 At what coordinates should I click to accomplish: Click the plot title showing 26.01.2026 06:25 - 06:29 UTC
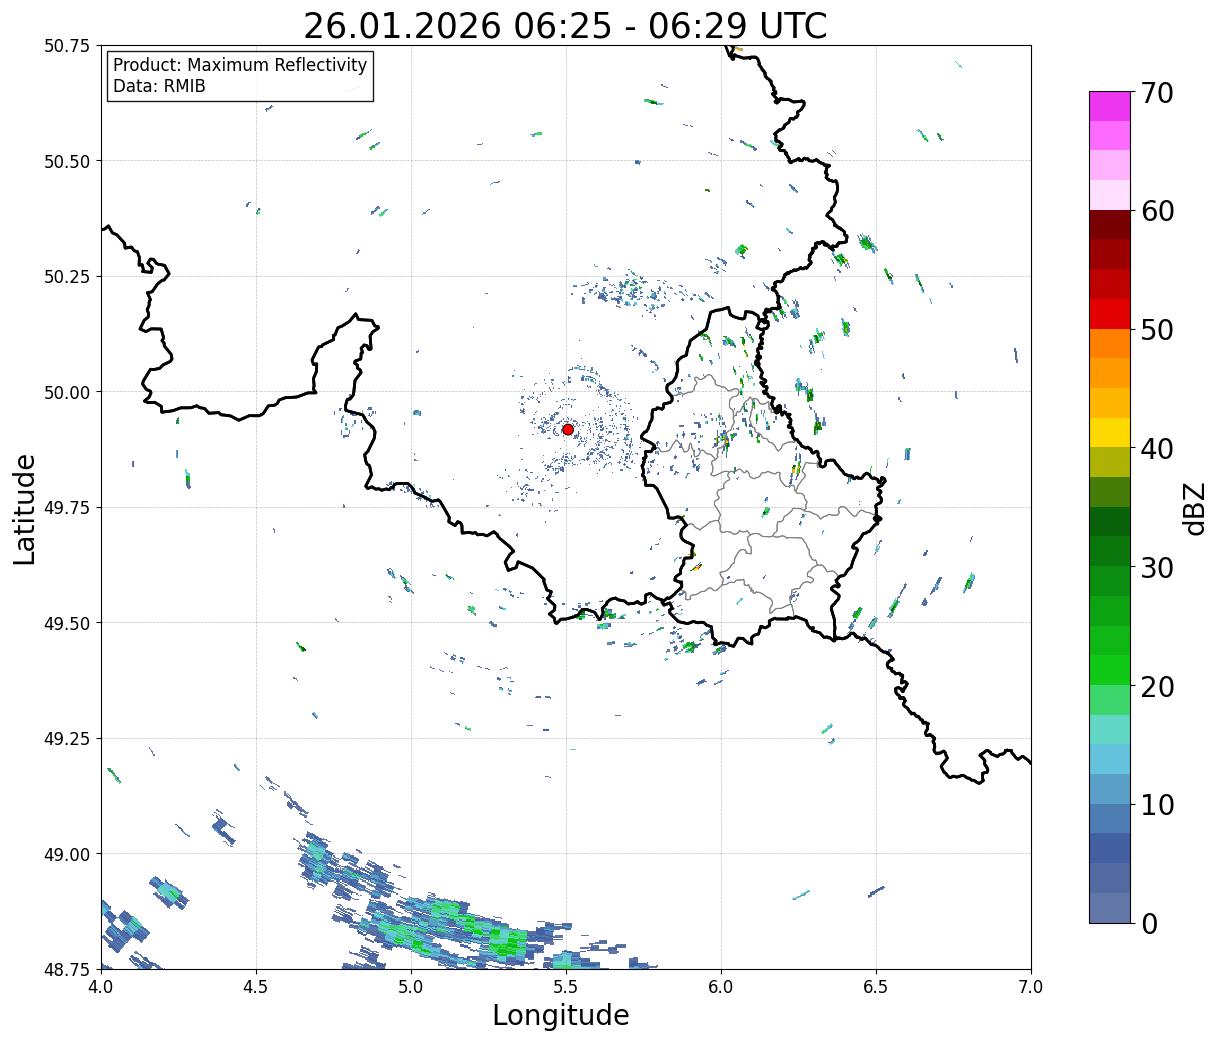(565, 26)
